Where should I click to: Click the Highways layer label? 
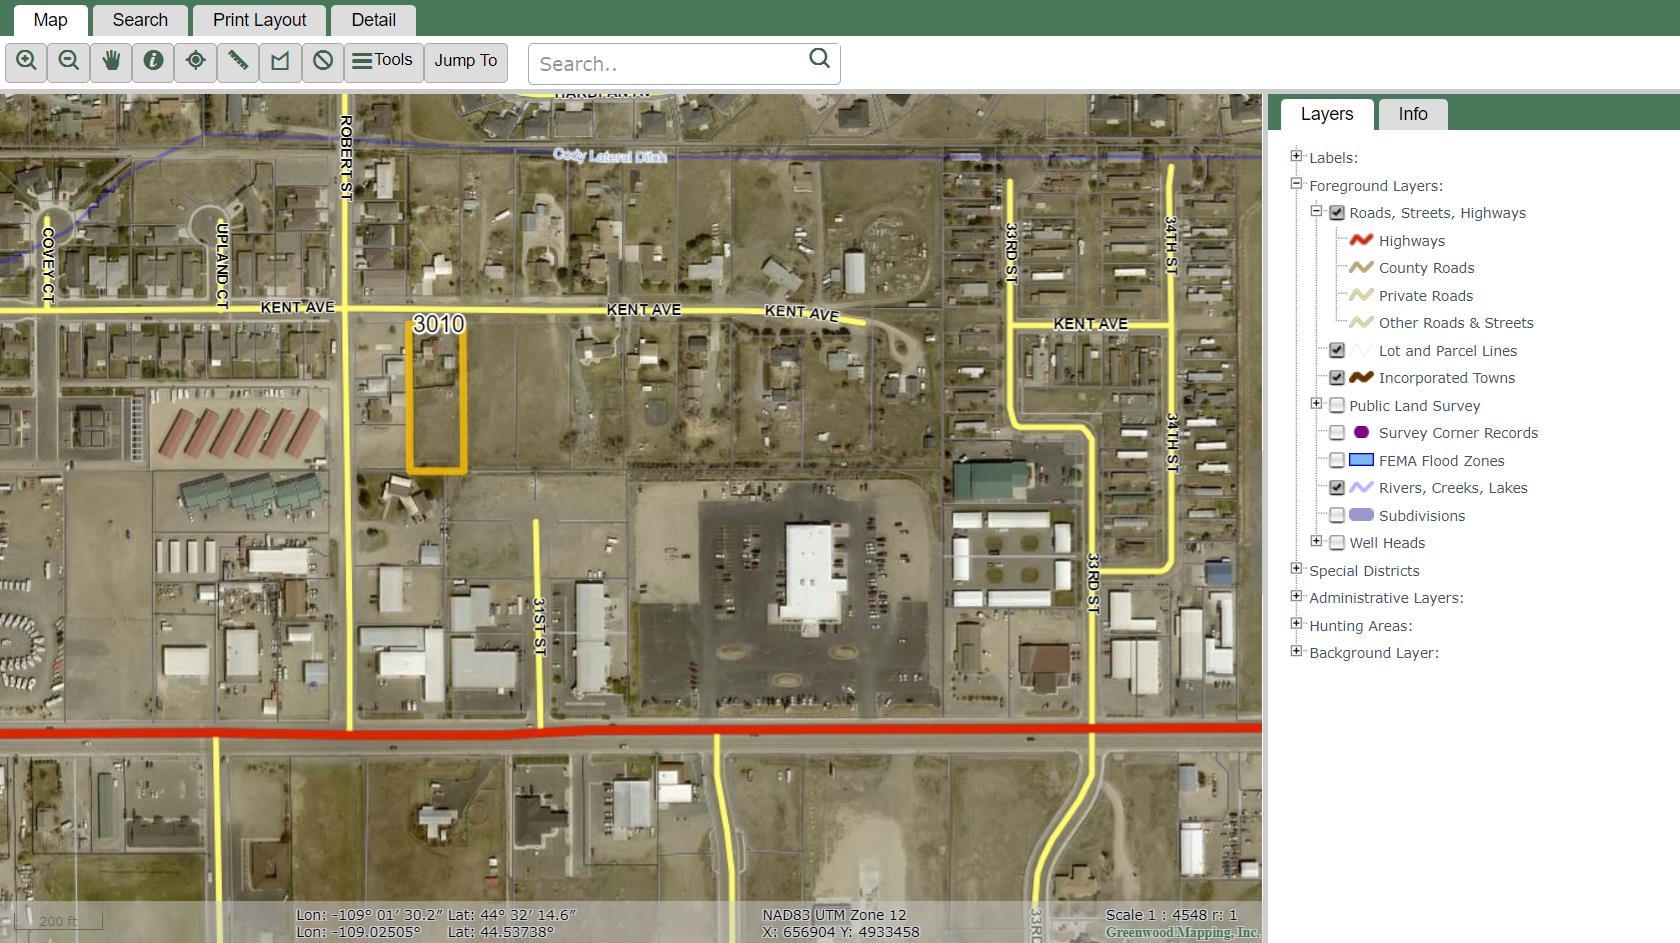pyautogui.click(x=1411, y=241)
